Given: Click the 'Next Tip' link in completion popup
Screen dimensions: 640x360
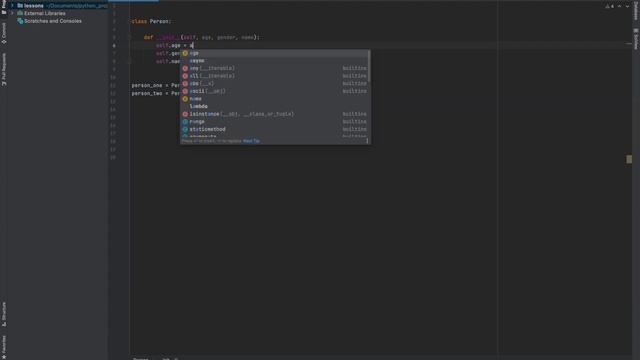Looking at the screenshot, I should 251,141.
